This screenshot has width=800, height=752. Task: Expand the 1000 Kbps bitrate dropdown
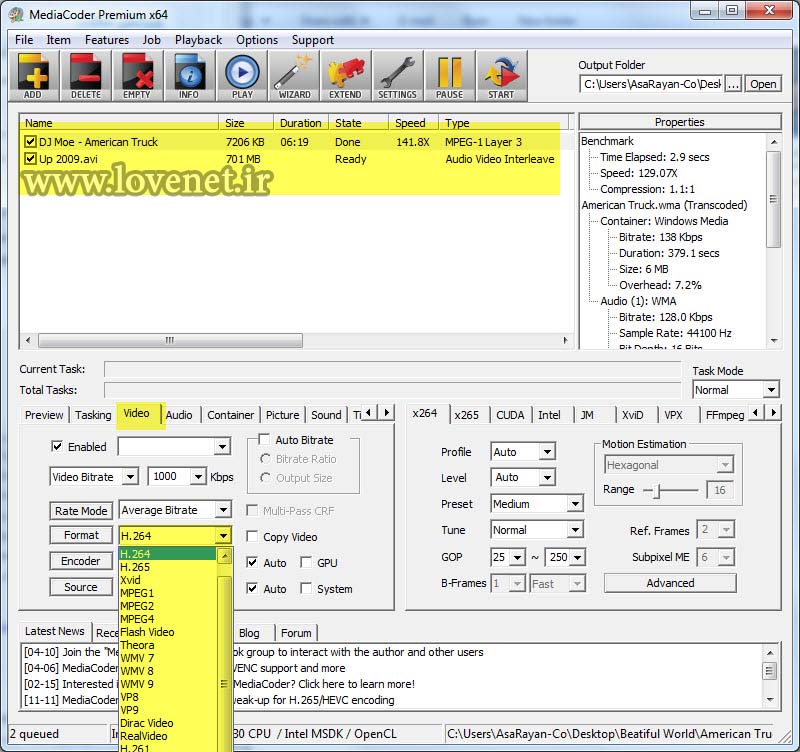click(x=198, y=477)
